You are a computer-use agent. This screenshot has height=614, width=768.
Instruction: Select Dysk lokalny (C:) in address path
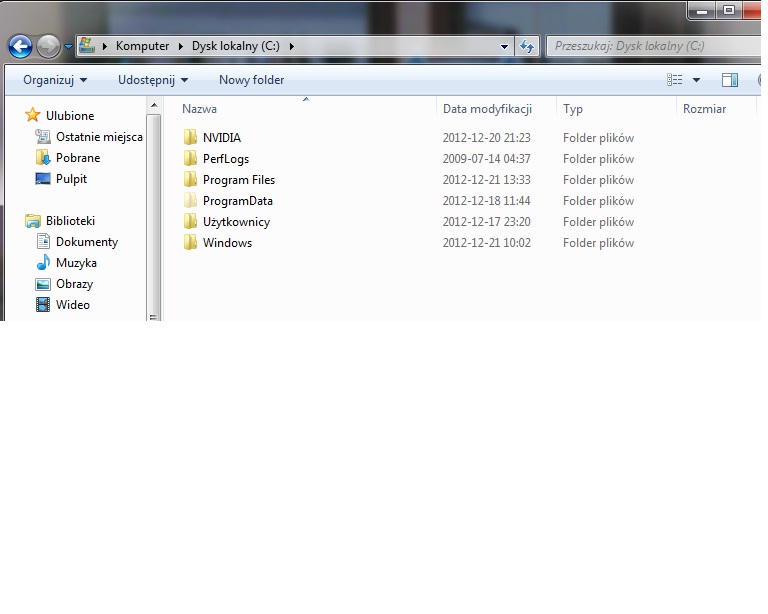coord(236,46)
